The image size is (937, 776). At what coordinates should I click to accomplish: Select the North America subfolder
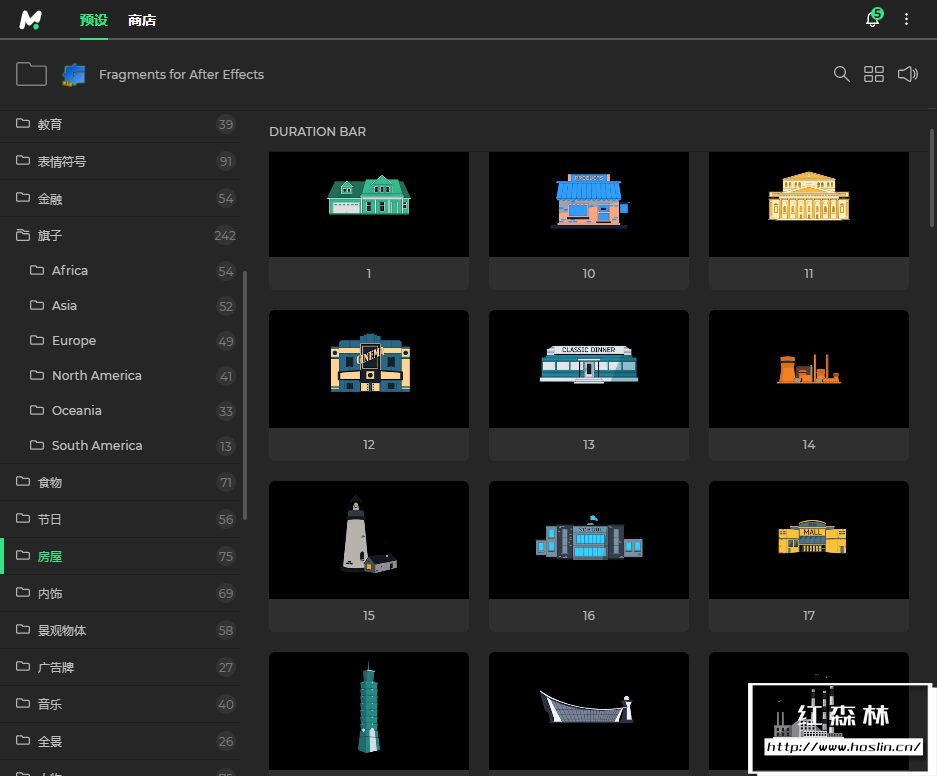point(96,375)
